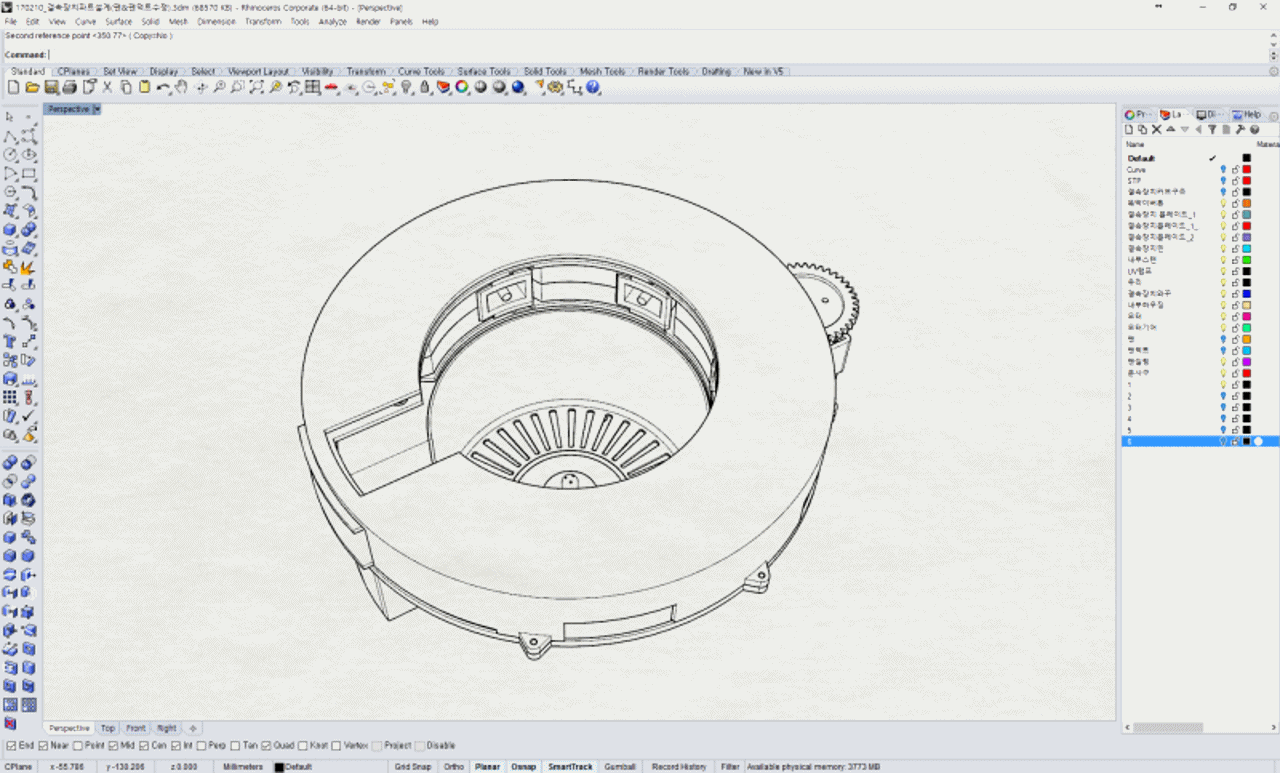
Task: Click the layer filter funnel icon
Action: coord(1212,129)
